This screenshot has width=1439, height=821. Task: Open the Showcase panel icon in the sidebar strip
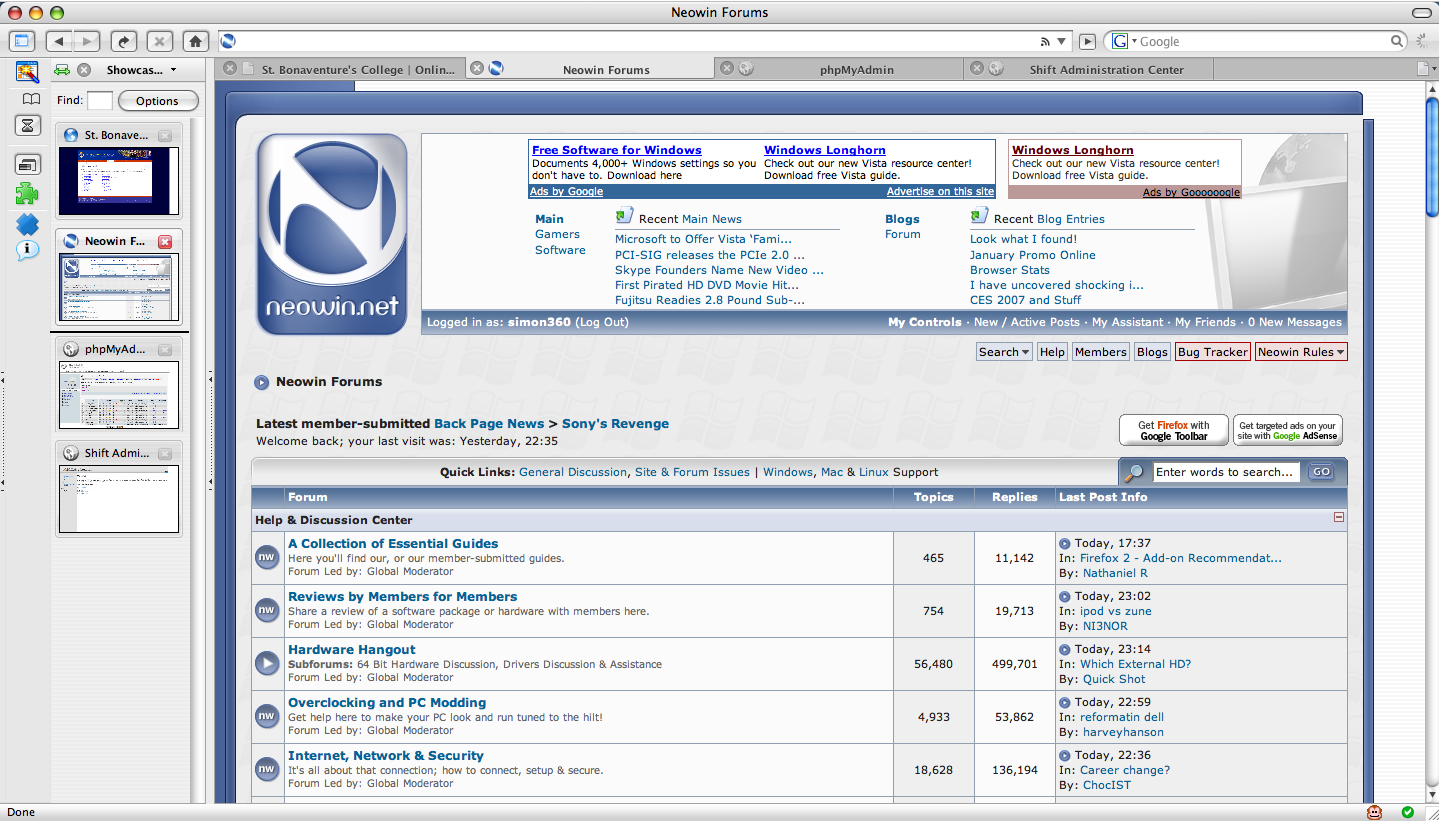[27, 72]
